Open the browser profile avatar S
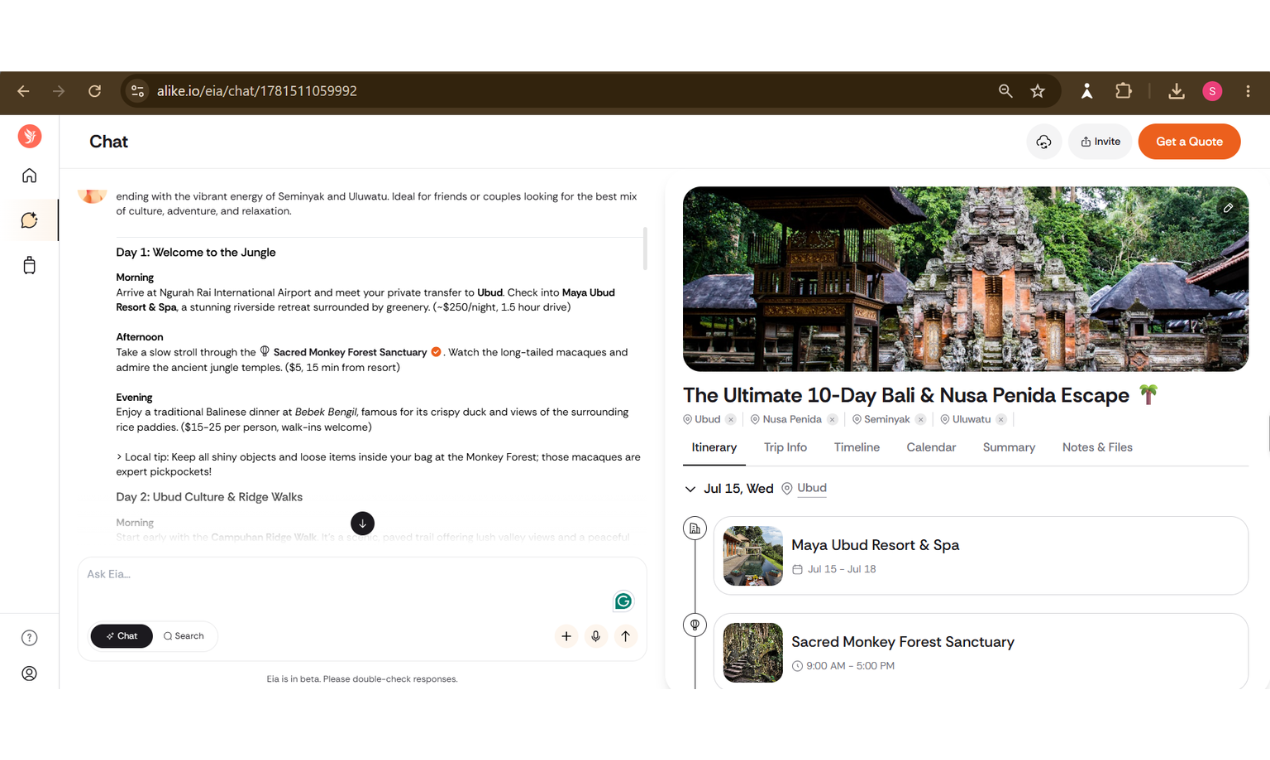Screen dimensions: 1270x760 [x=1212, y=91]
